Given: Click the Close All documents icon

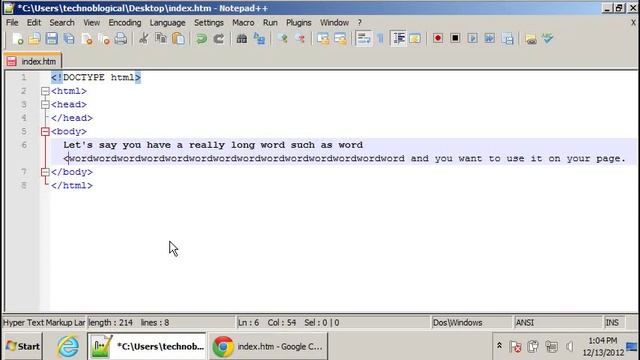Looking at the screenshot, I should 104,39.
